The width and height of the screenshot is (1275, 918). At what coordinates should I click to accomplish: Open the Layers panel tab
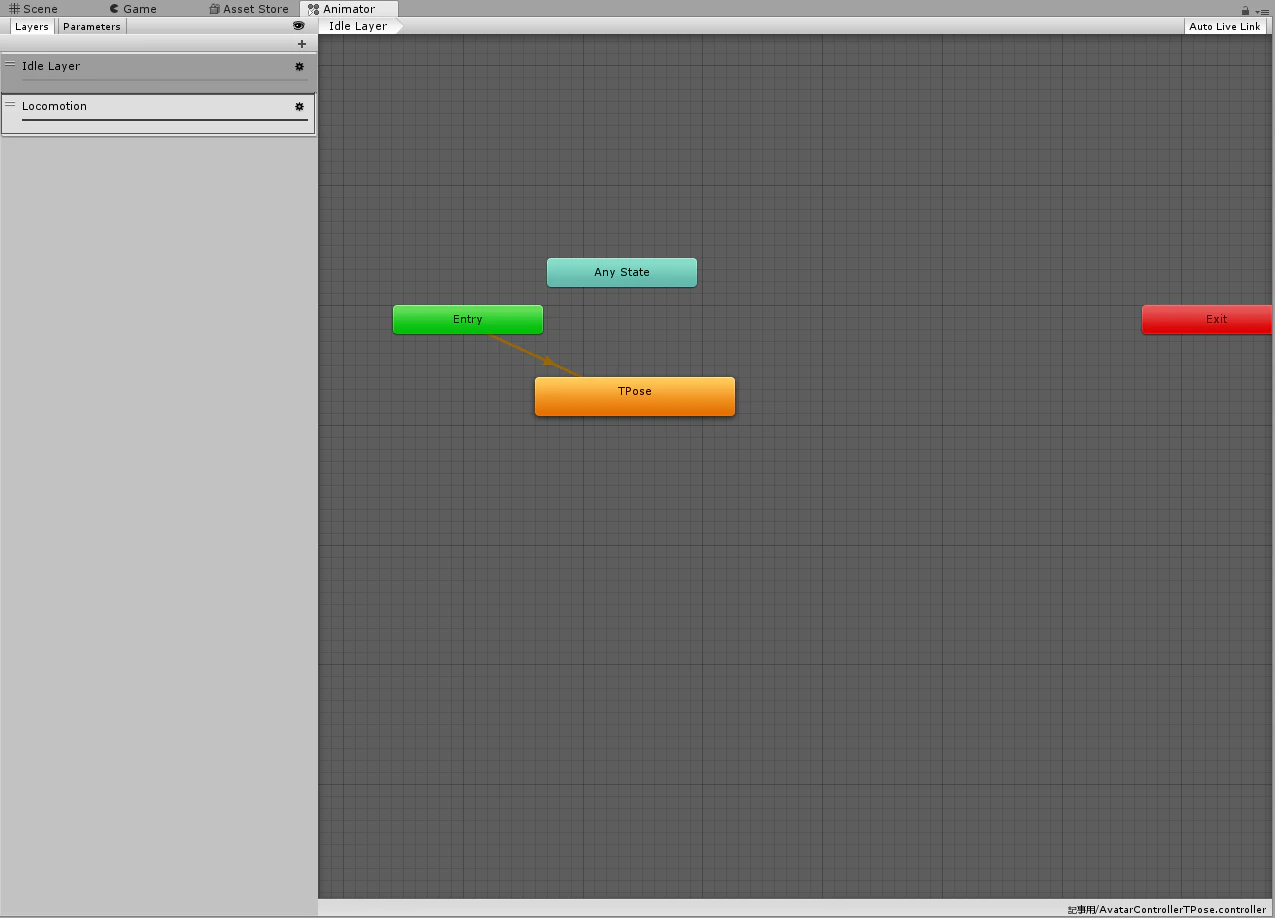pyautogui.click(x=31, y=27)
